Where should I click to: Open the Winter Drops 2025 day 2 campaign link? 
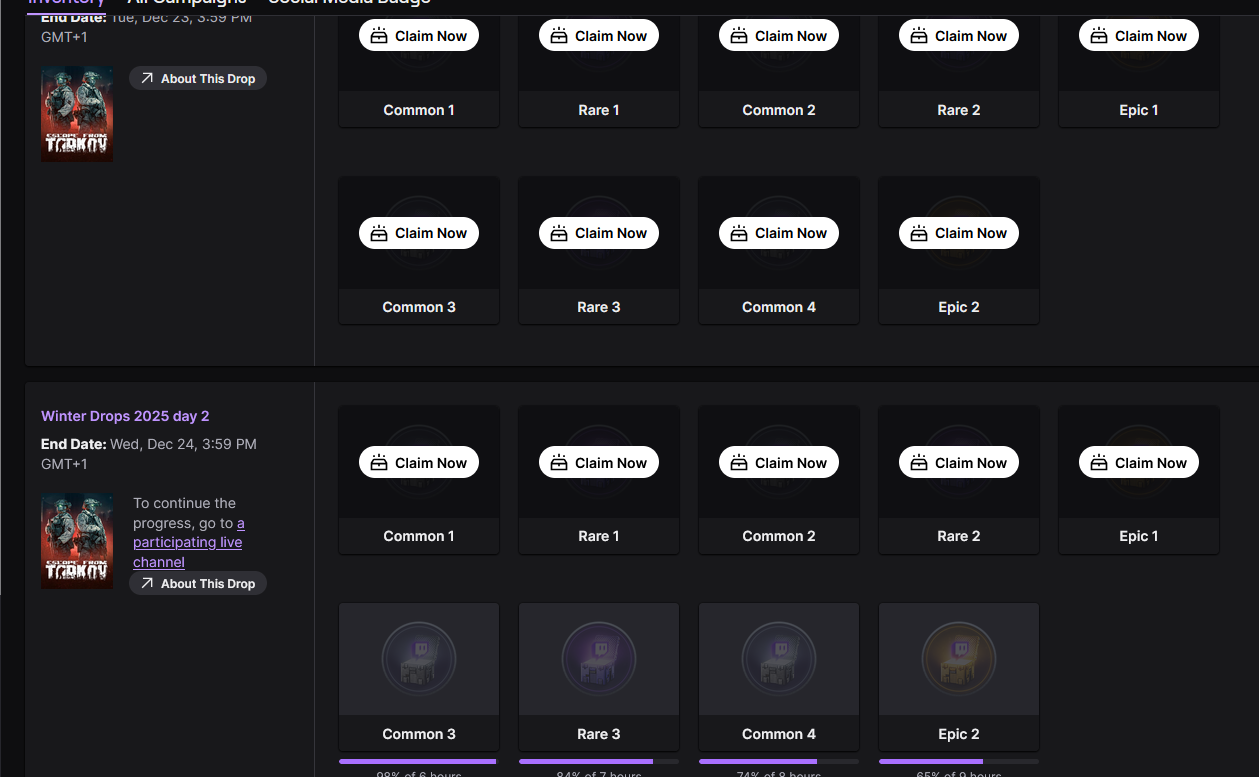(x=125, y=416)
